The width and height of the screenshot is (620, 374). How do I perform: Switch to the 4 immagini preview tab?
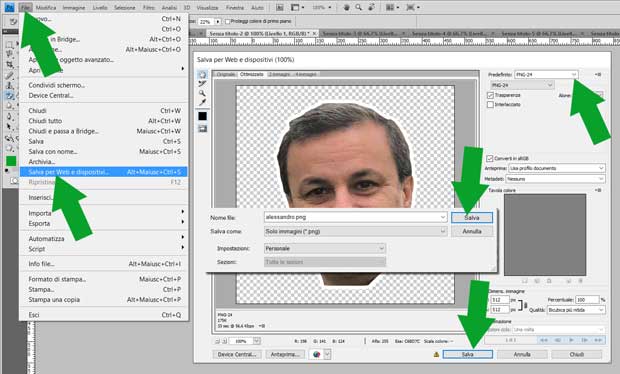point(306,74)
